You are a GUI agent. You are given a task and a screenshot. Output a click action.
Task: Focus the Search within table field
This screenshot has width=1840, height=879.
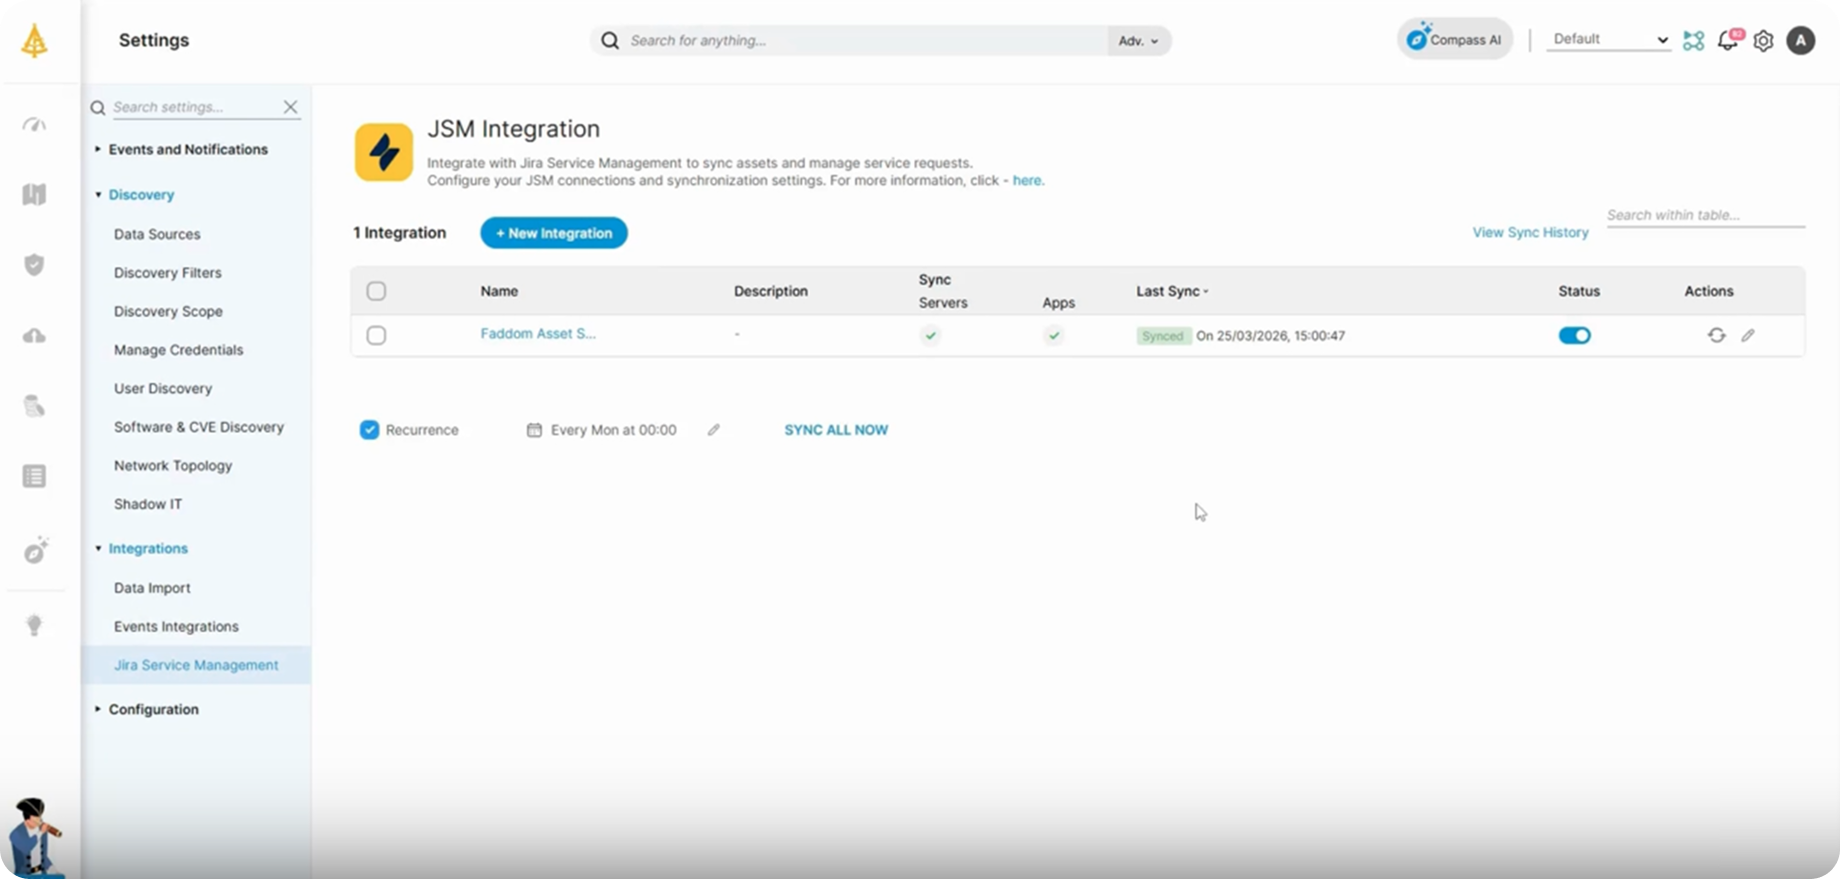[1705, 215]
